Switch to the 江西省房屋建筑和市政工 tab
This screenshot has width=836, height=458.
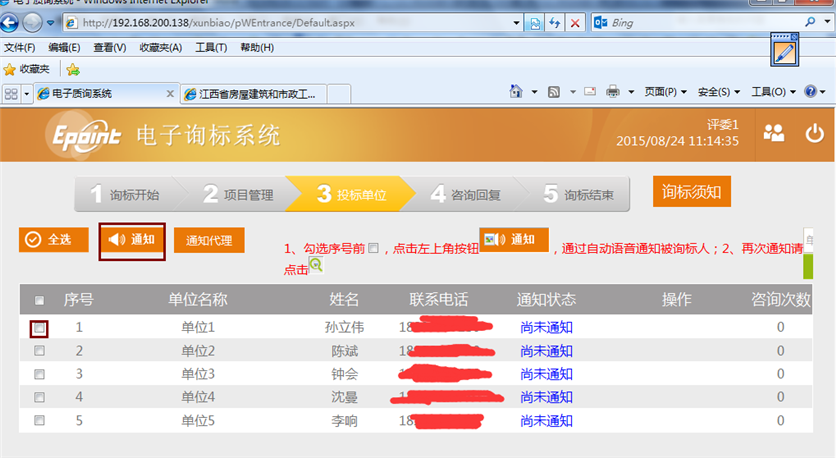click(253, 94)
